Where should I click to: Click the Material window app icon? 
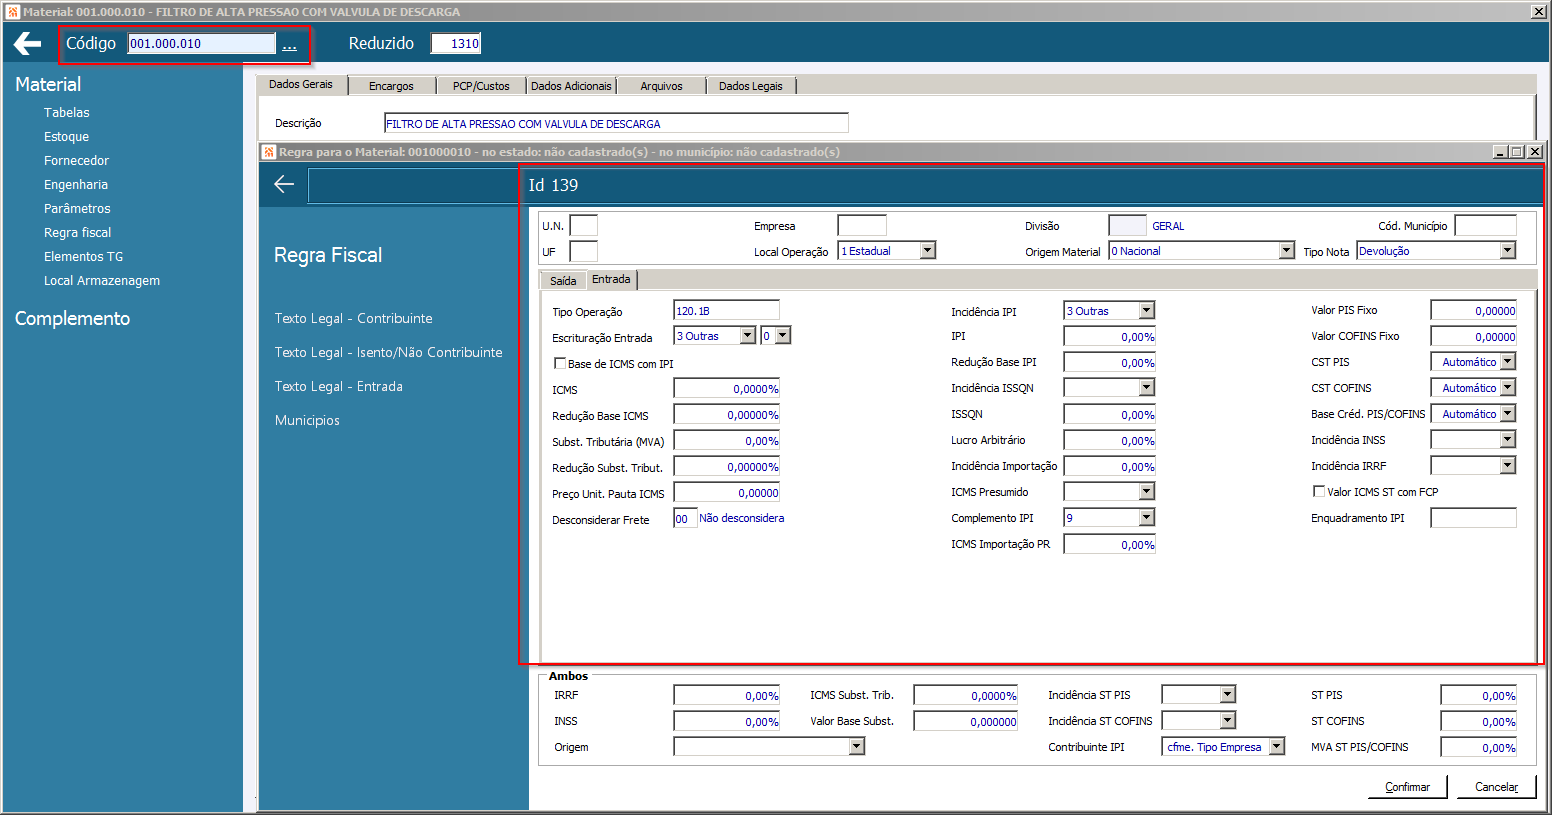12,12
